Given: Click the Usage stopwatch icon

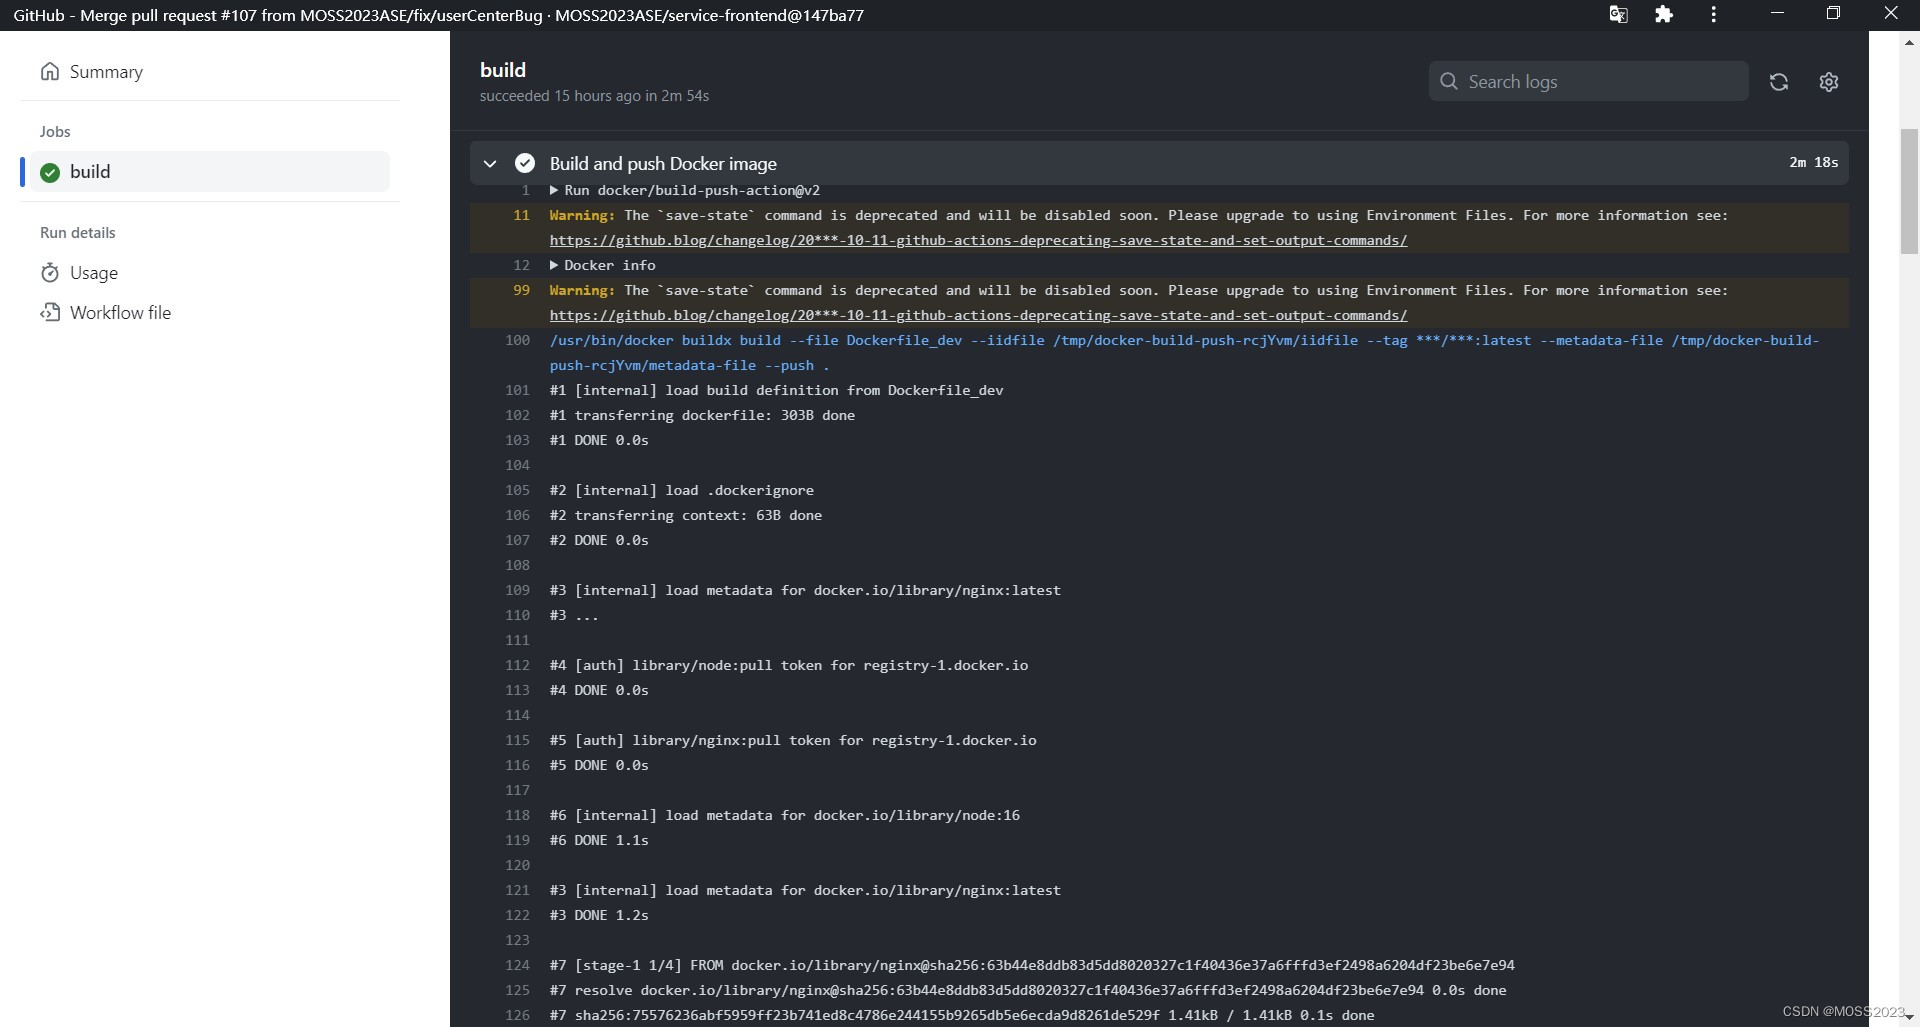Looking at the screenshot, I should 50,272.
